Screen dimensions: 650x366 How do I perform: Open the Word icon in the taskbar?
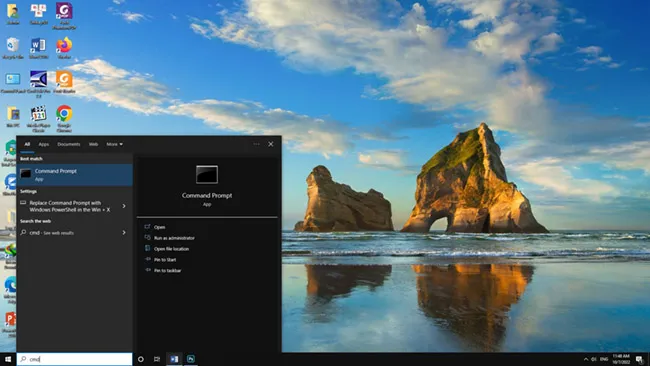coord(174,359)
